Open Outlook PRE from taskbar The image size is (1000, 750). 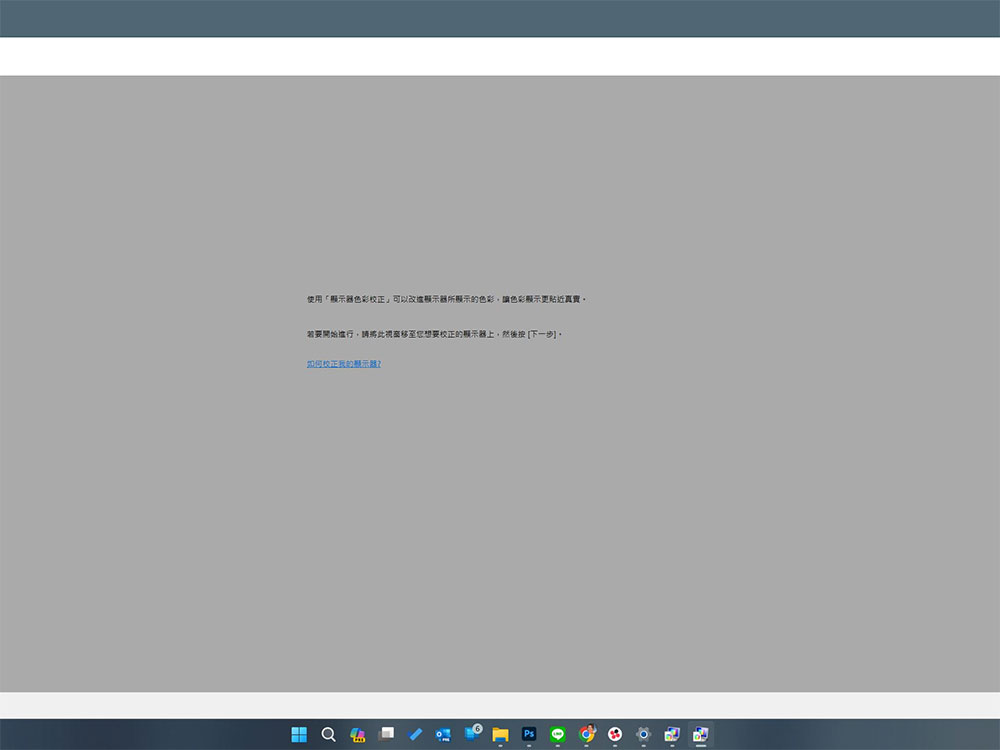[443, 735]
